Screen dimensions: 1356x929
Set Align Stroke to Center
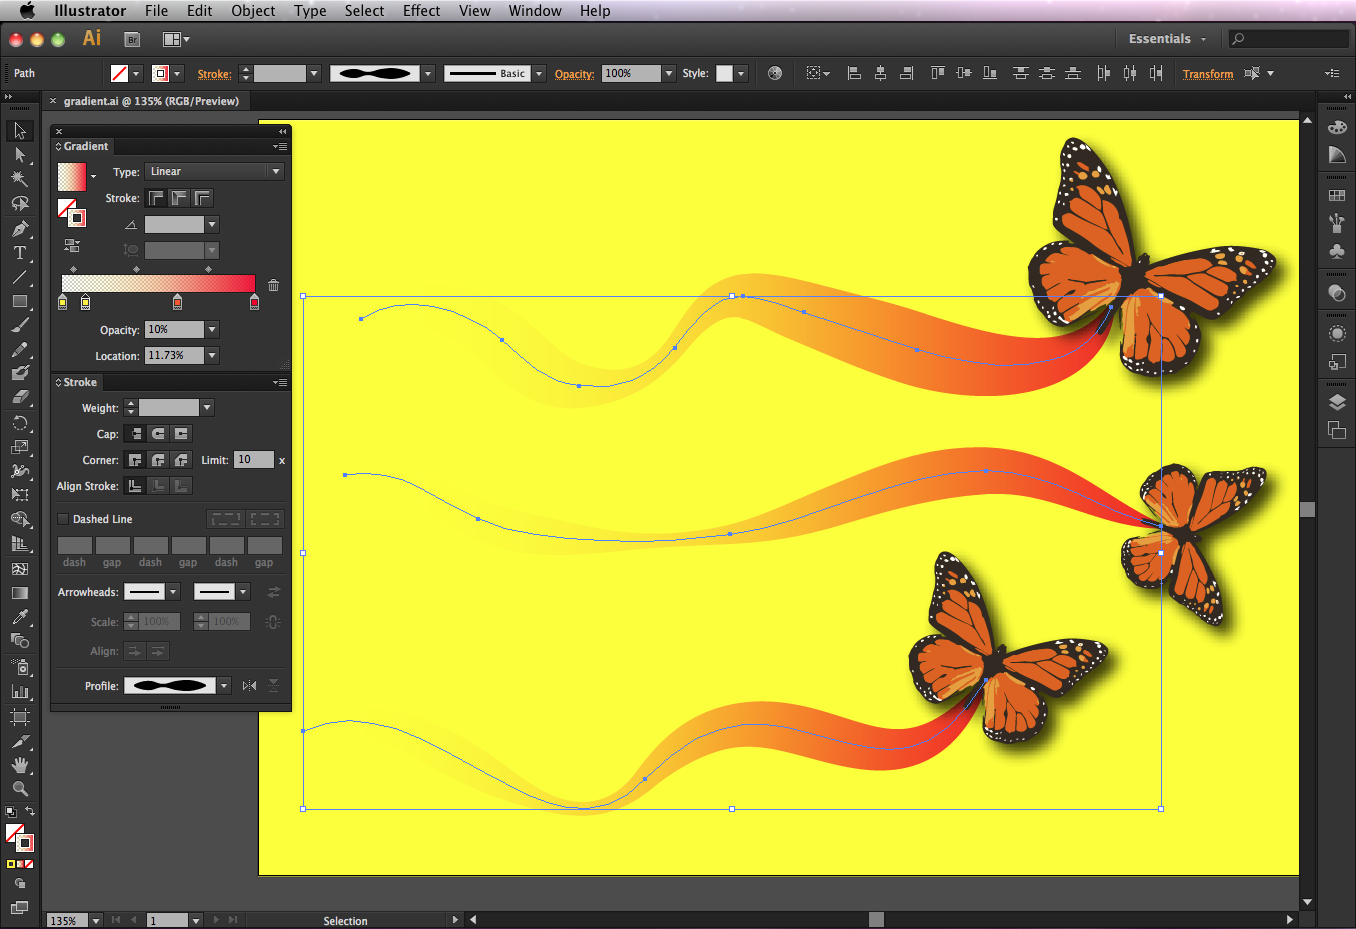[134, 486]
